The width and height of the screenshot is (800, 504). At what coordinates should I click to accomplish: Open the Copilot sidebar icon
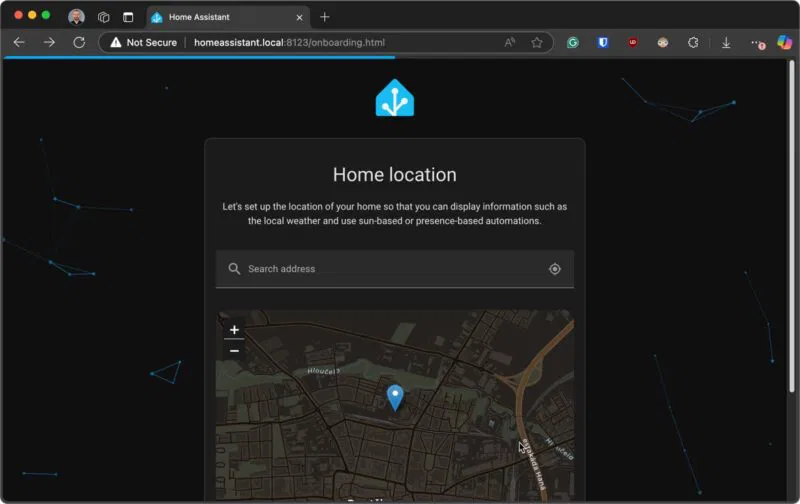784,42
